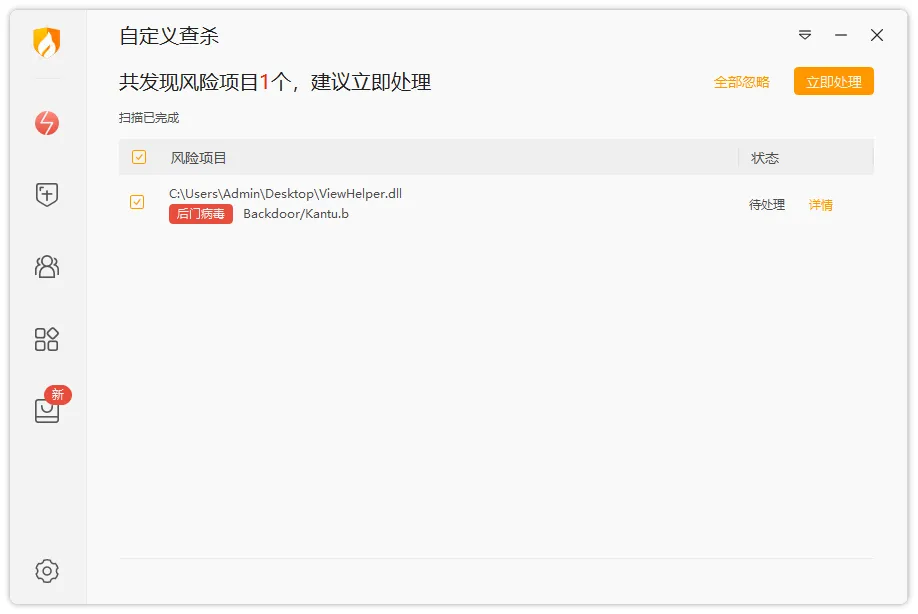Click 立即处理 button

[834, 81]
